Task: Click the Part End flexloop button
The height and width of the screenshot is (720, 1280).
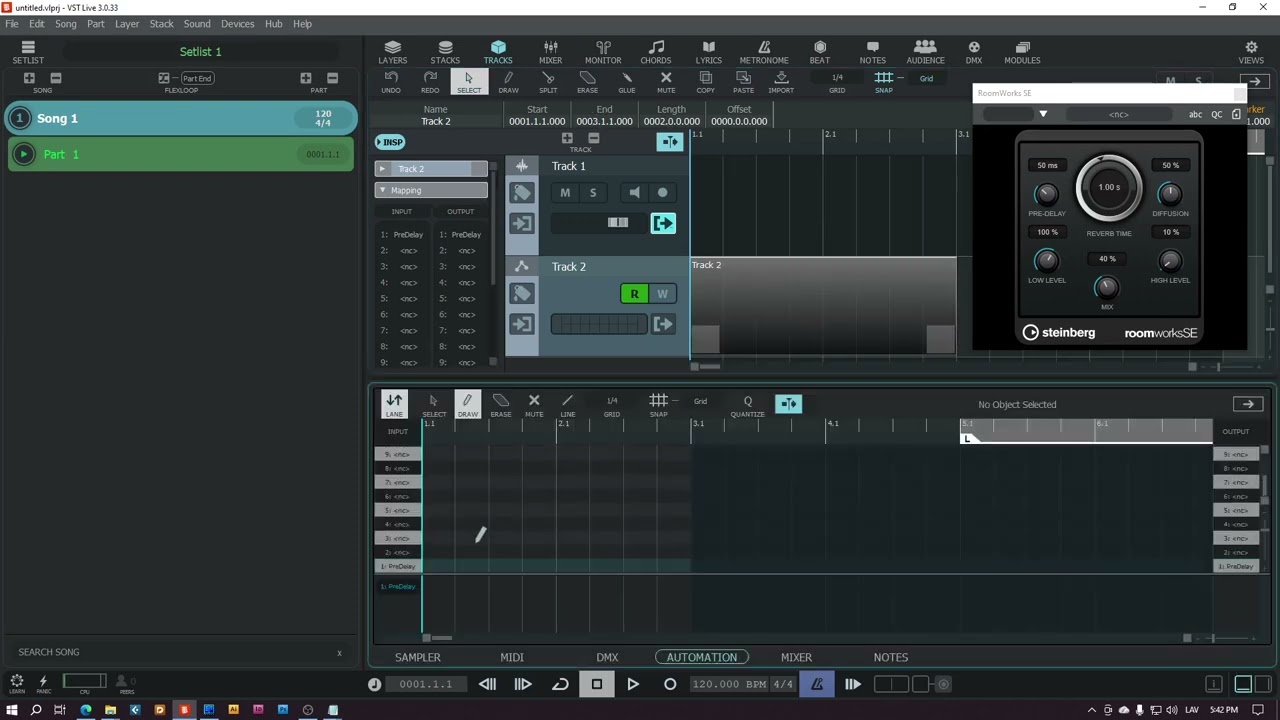Action: (196, 78)
